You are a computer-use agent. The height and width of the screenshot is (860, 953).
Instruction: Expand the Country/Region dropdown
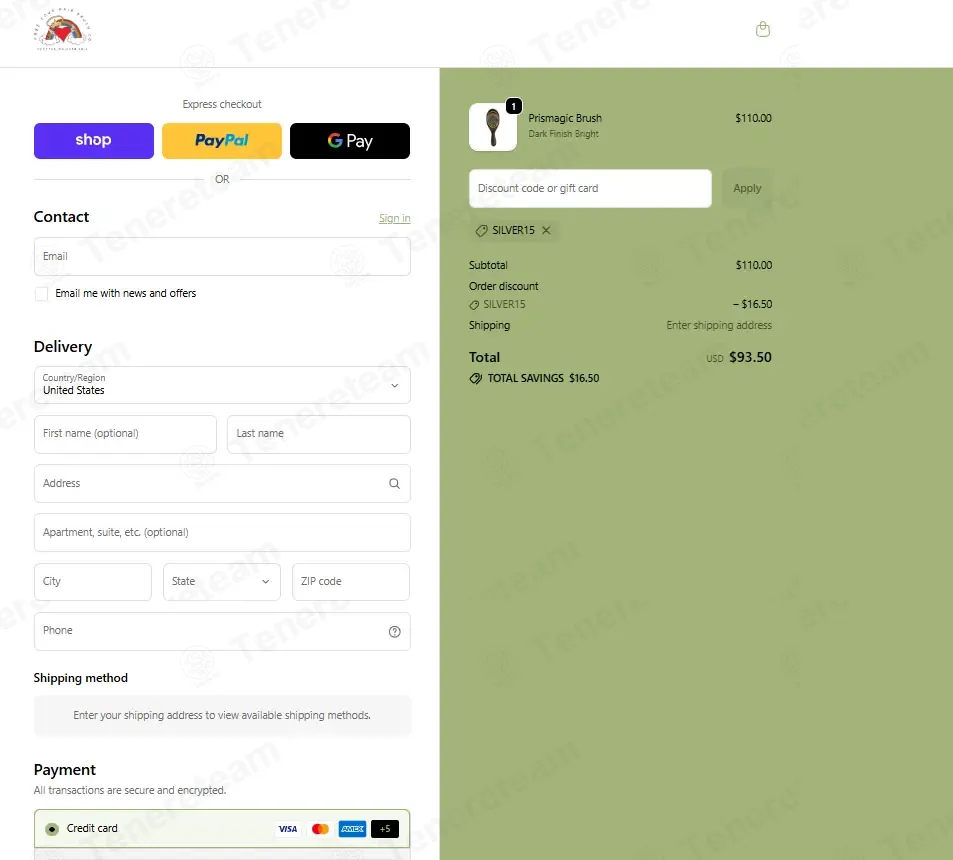[222, 385]
